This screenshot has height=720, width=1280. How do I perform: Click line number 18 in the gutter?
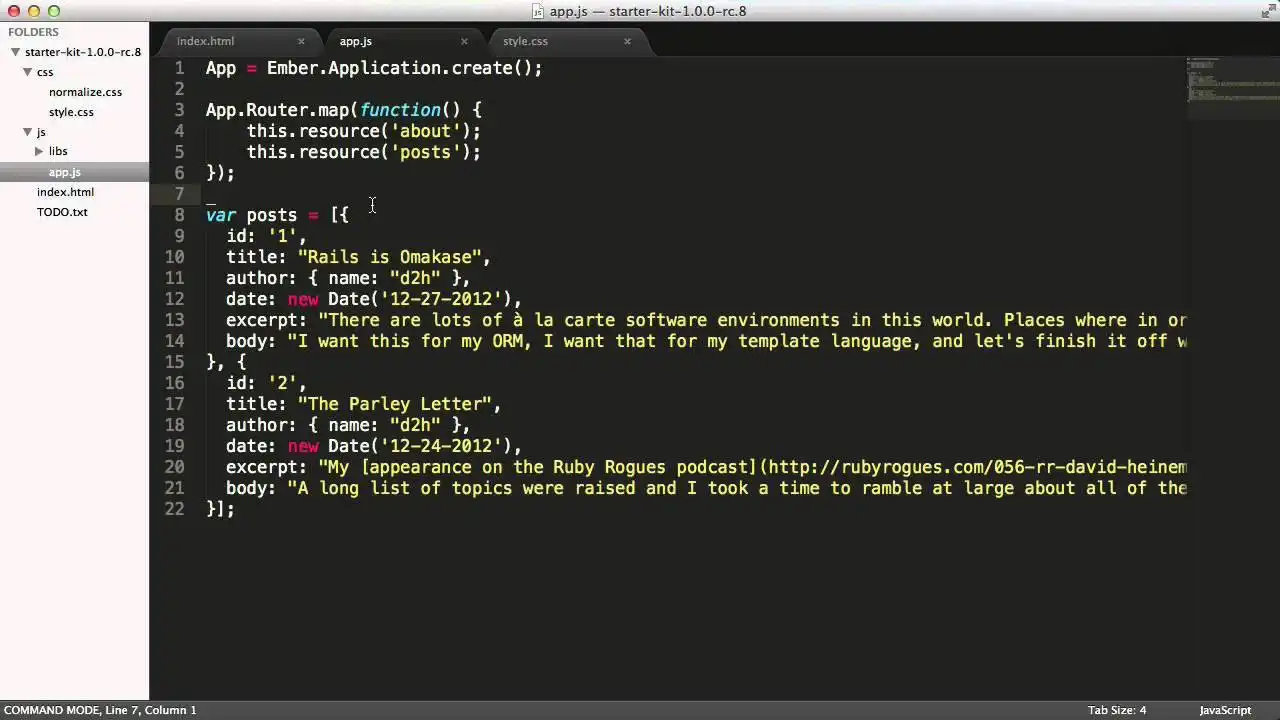tap(174, 425)
